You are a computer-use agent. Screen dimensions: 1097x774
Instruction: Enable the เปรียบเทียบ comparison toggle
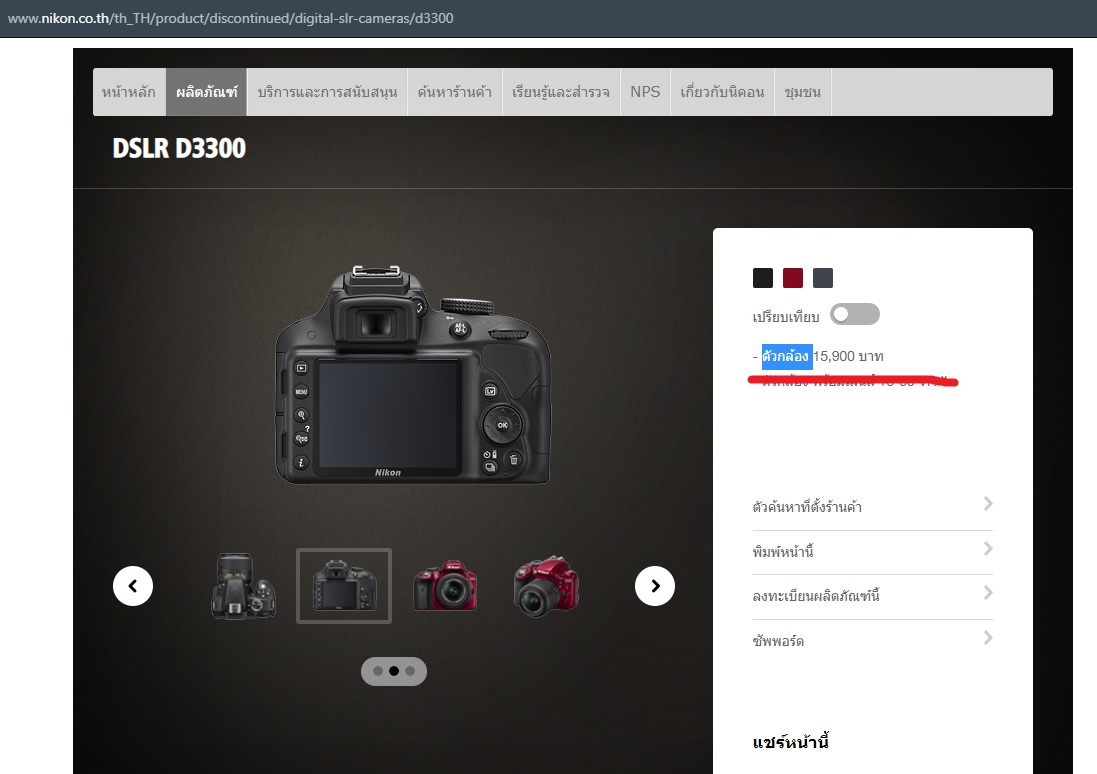(x=856, y=314)
